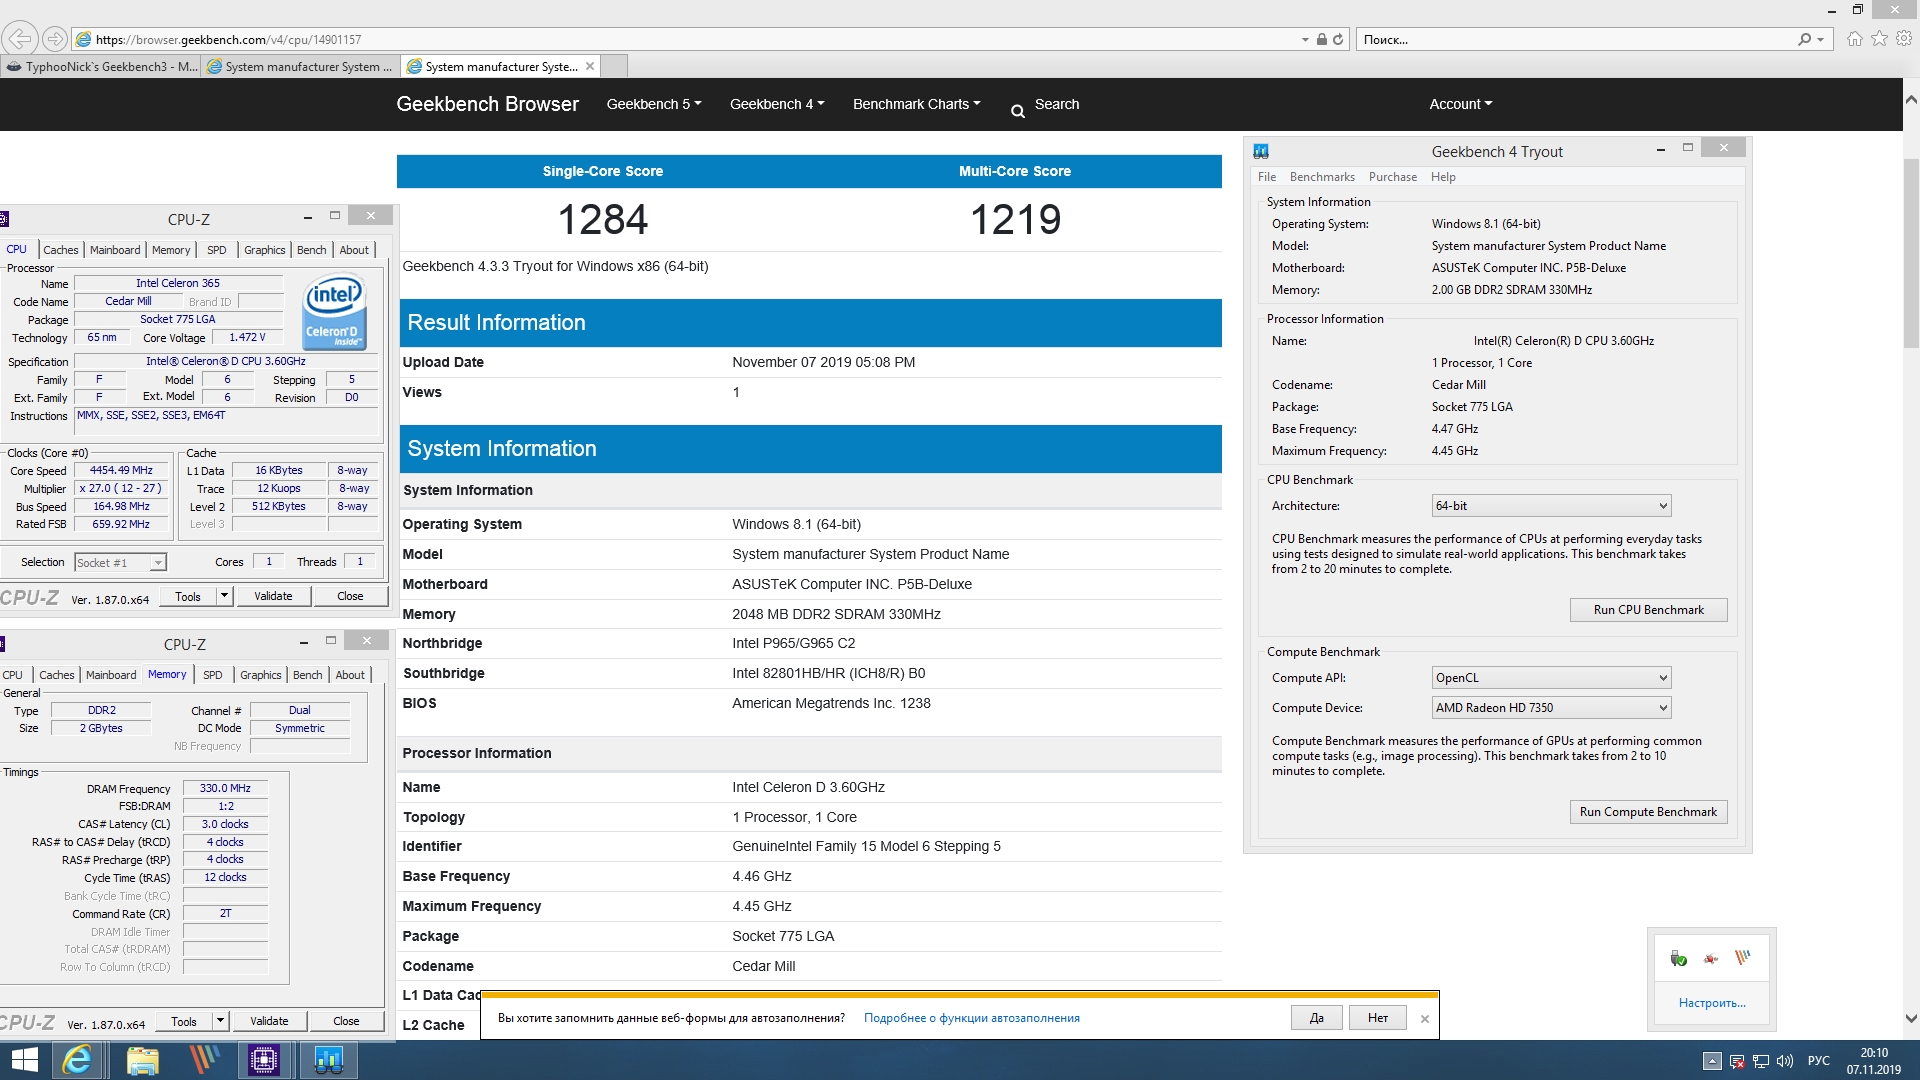Viewport: 1920px width, 1080px height.
Task: Open Graphics tab in upper CPU-Z
Action: pos(265,250)
